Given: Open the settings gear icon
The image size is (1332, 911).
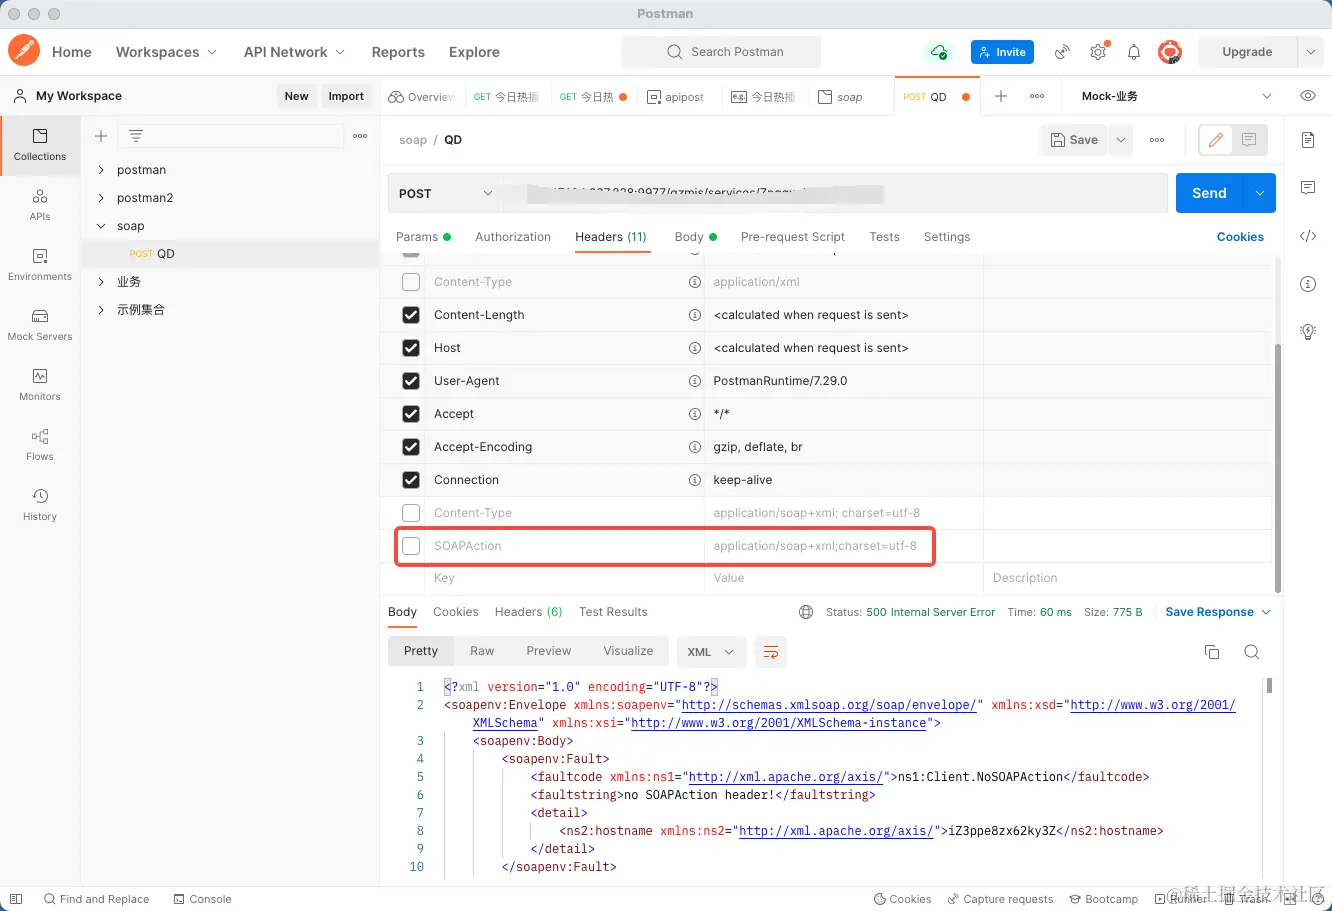Looking at the screenshot, I should coord(1098,52).
